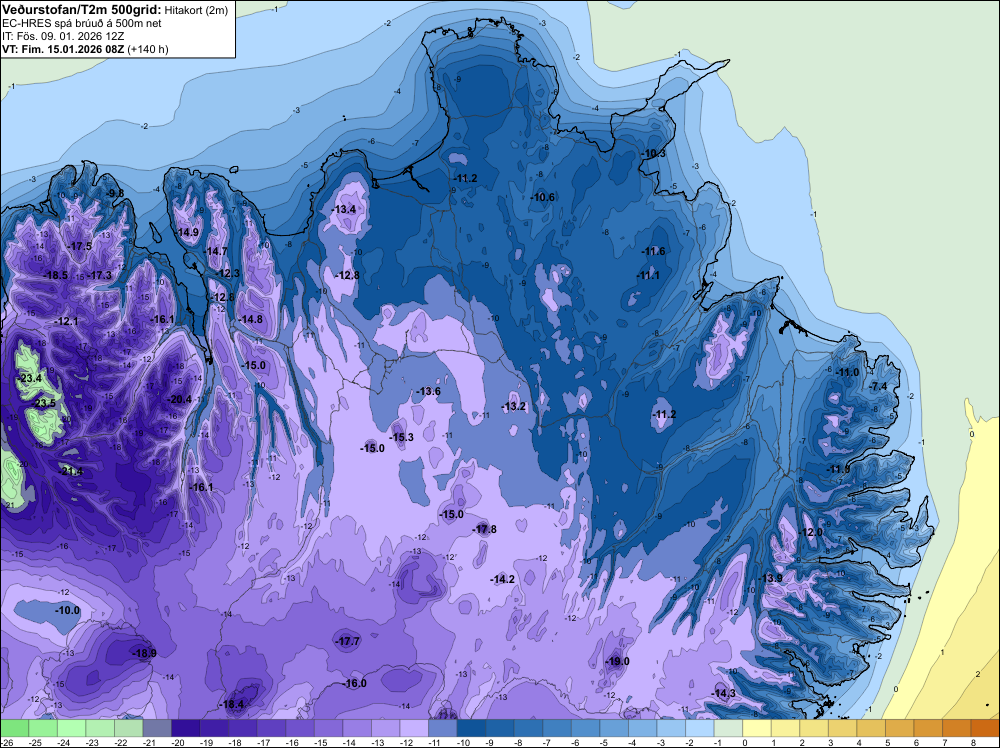The width and height of the screenshot is (1000, 748).
Task: Click the light lavender -12 legend swatch
Action: (x=414, y=728)
